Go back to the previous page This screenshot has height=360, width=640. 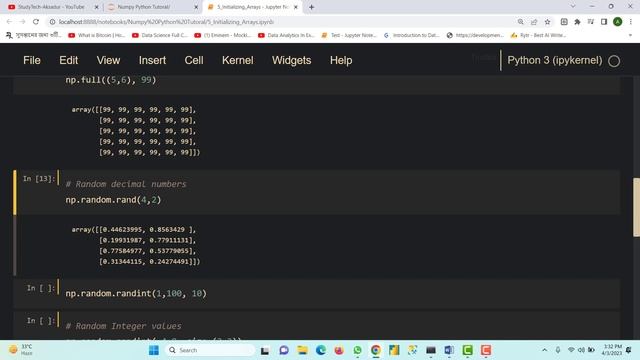coord(9,22)
